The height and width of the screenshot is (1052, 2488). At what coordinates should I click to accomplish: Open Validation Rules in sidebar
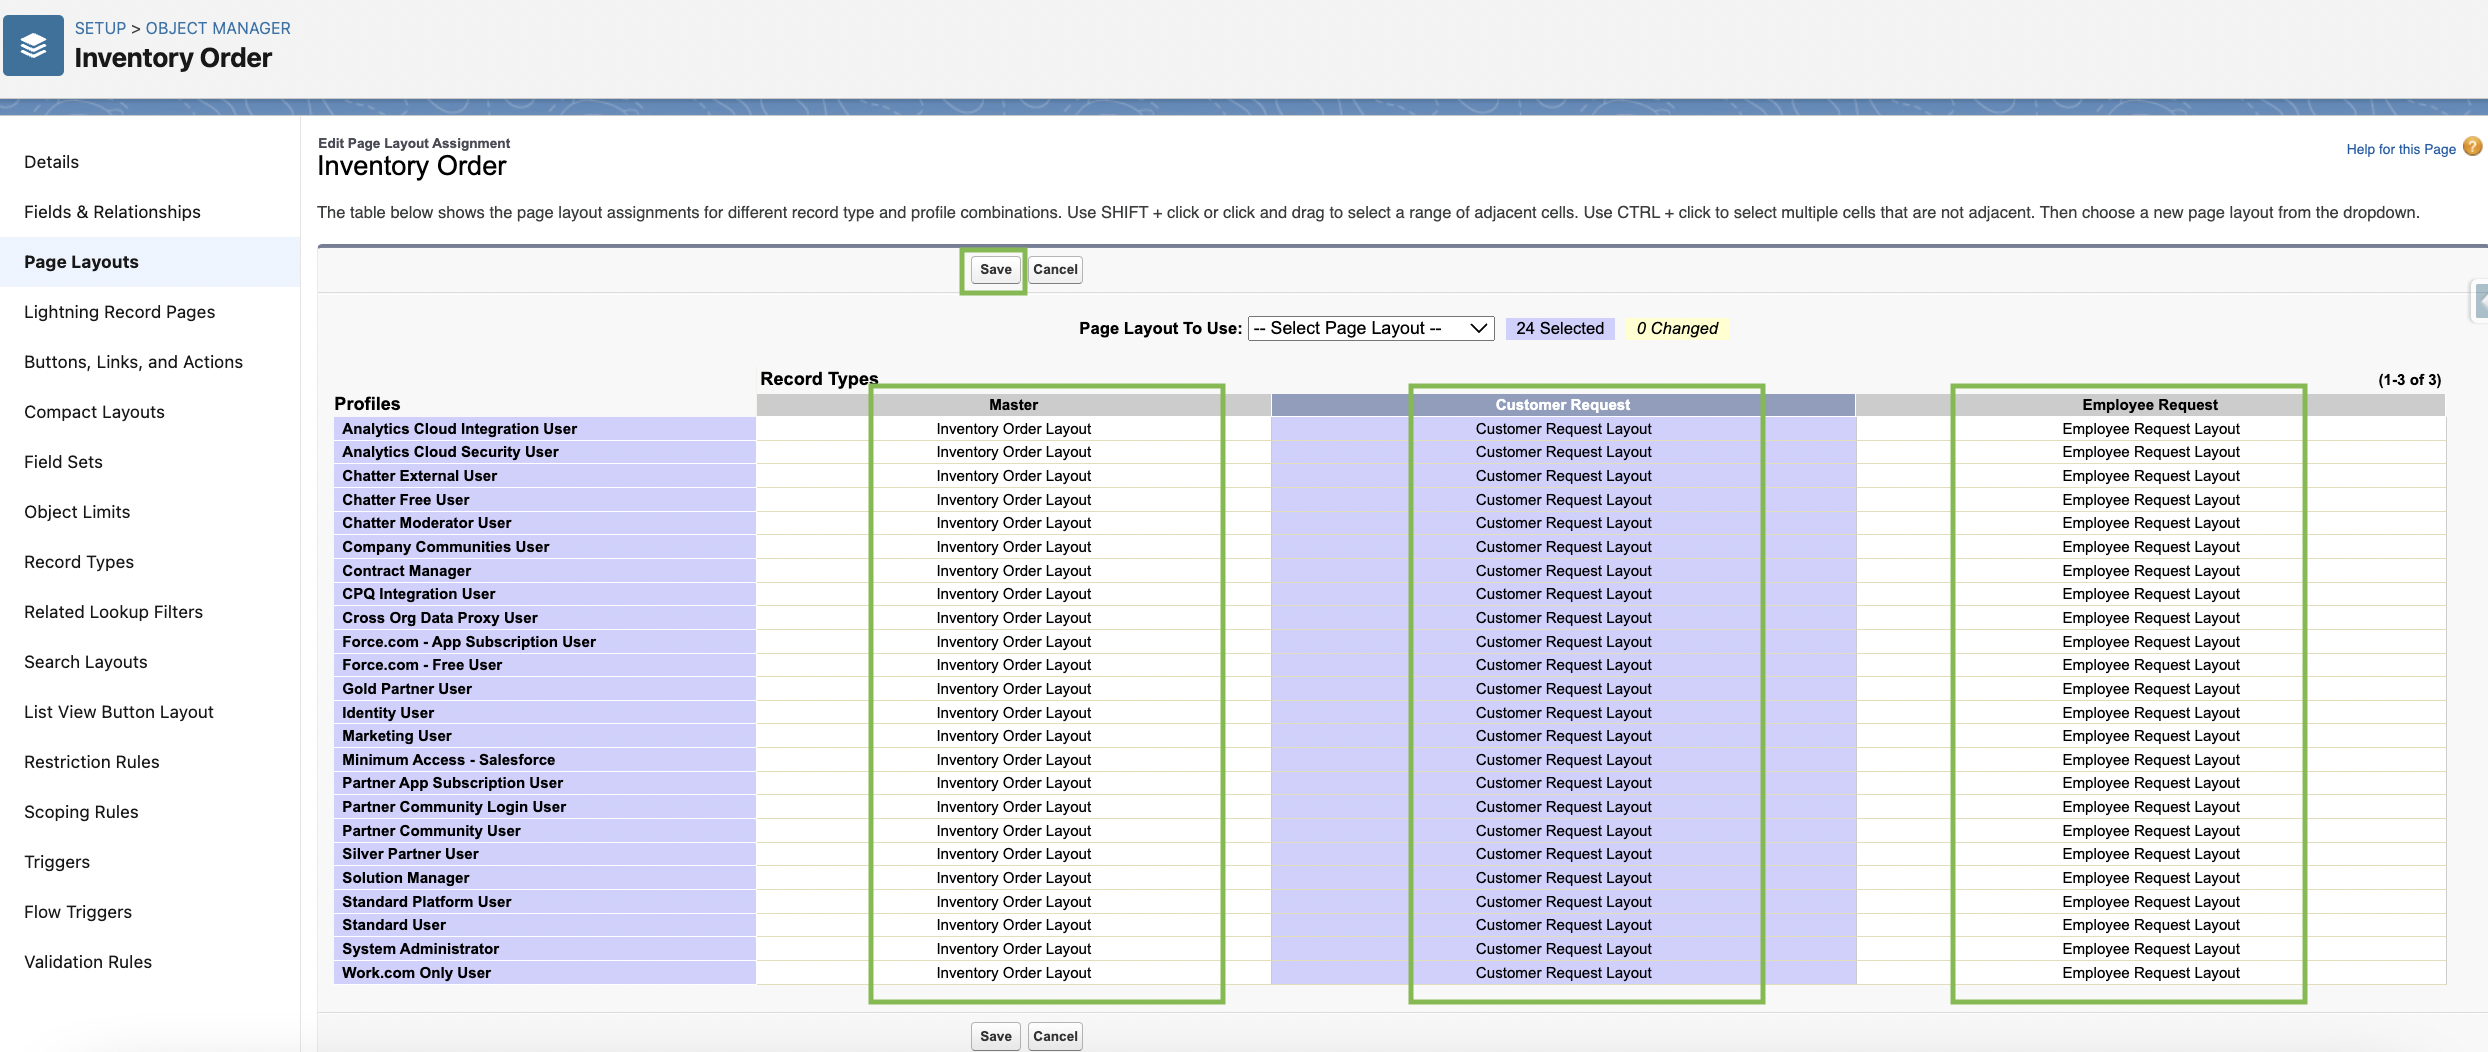point(88,962)
